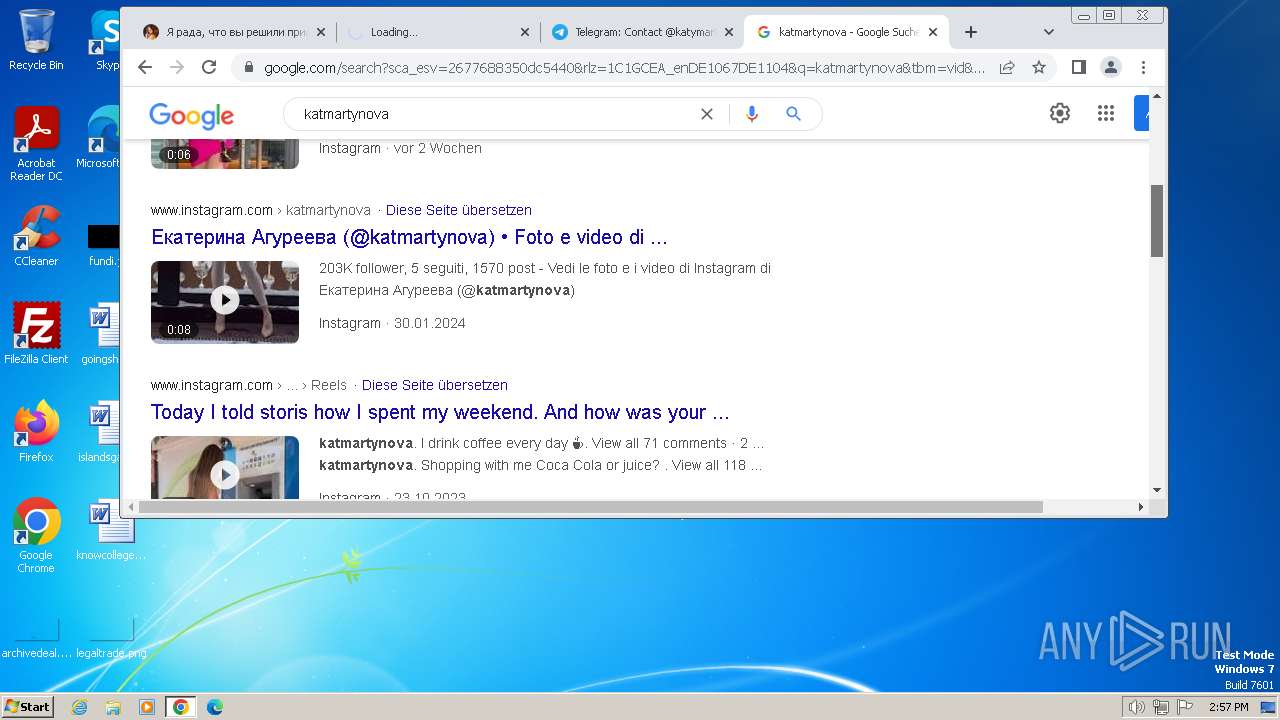Open Microsoft Edge from taskbar
1280x720 pixels.
[215, 707]
